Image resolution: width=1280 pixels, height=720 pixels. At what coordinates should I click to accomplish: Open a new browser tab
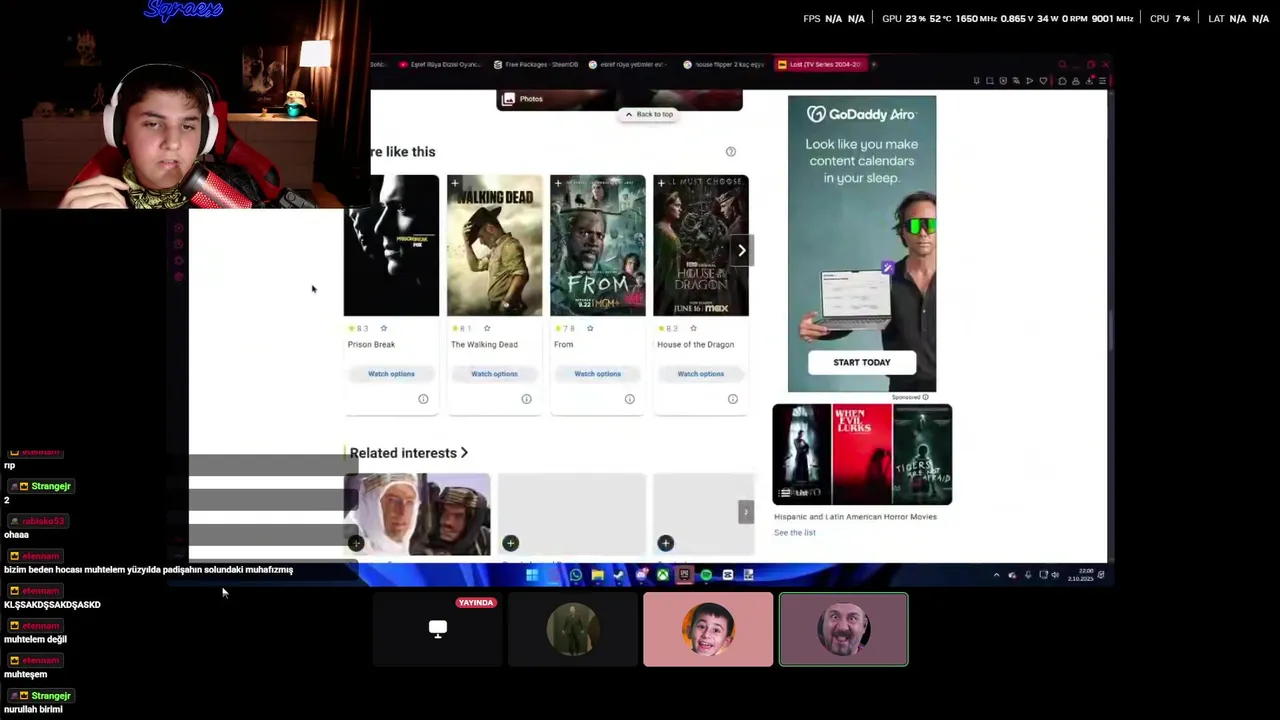[874, 64]
